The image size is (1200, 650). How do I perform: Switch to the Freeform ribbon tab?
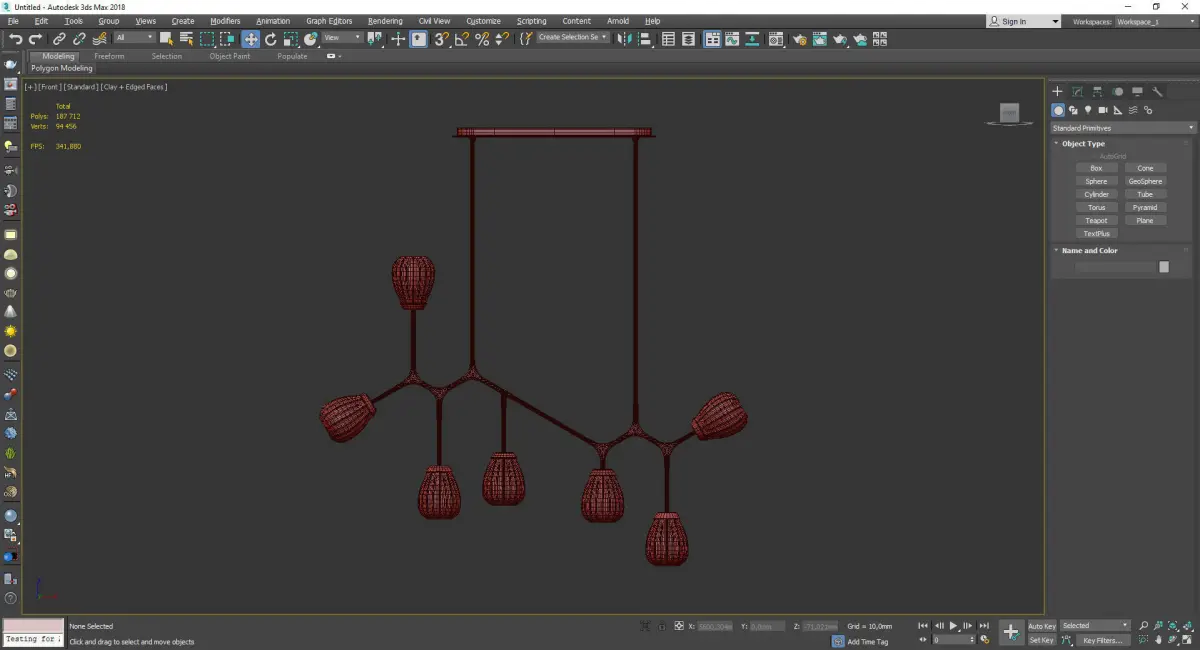click(x=109, y=56)
